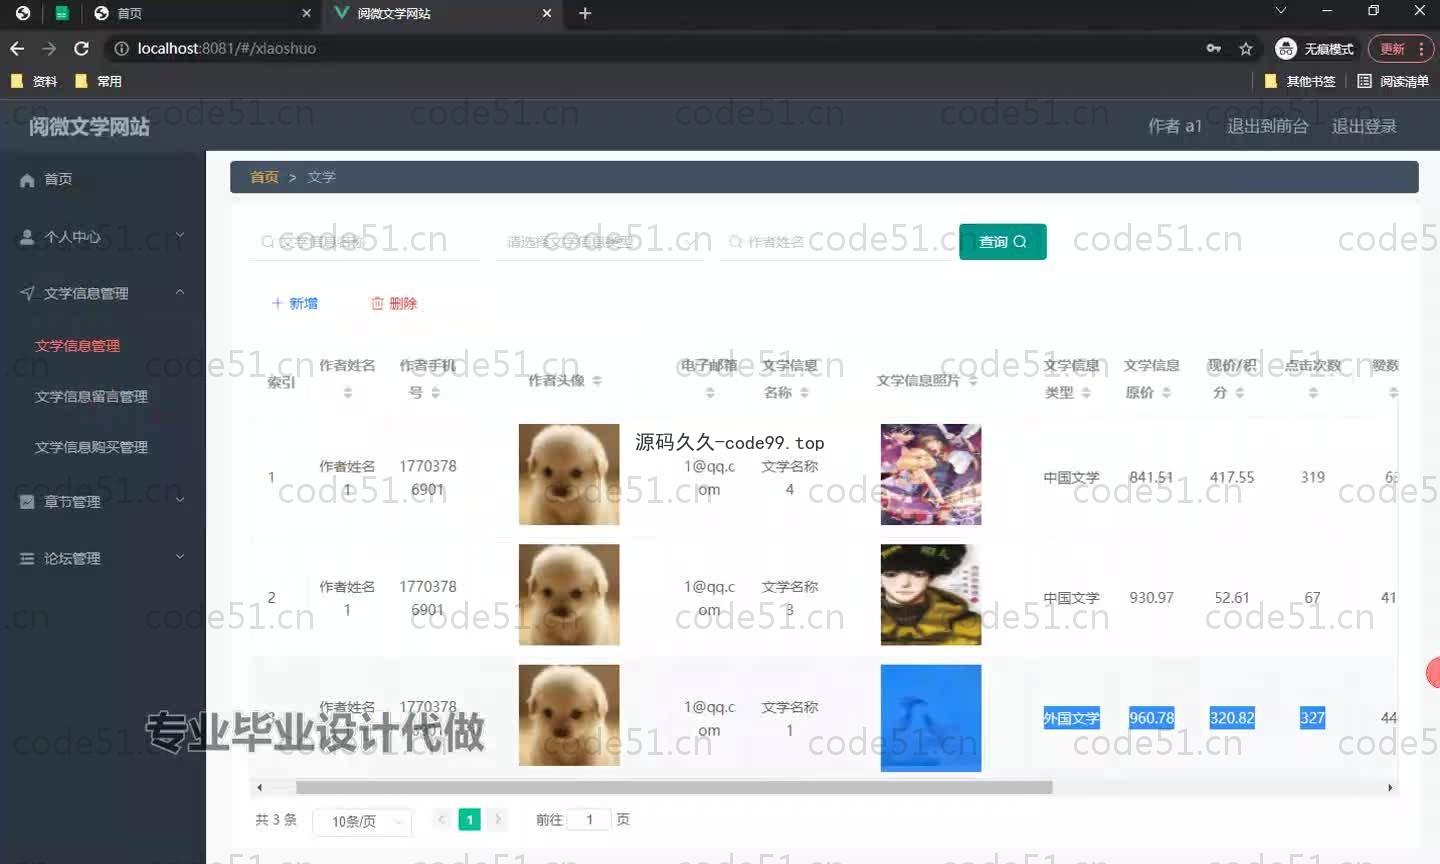Close the 阅微文学网站 browser tab
The image size is (1440, 864).
(x=546, y=13)
